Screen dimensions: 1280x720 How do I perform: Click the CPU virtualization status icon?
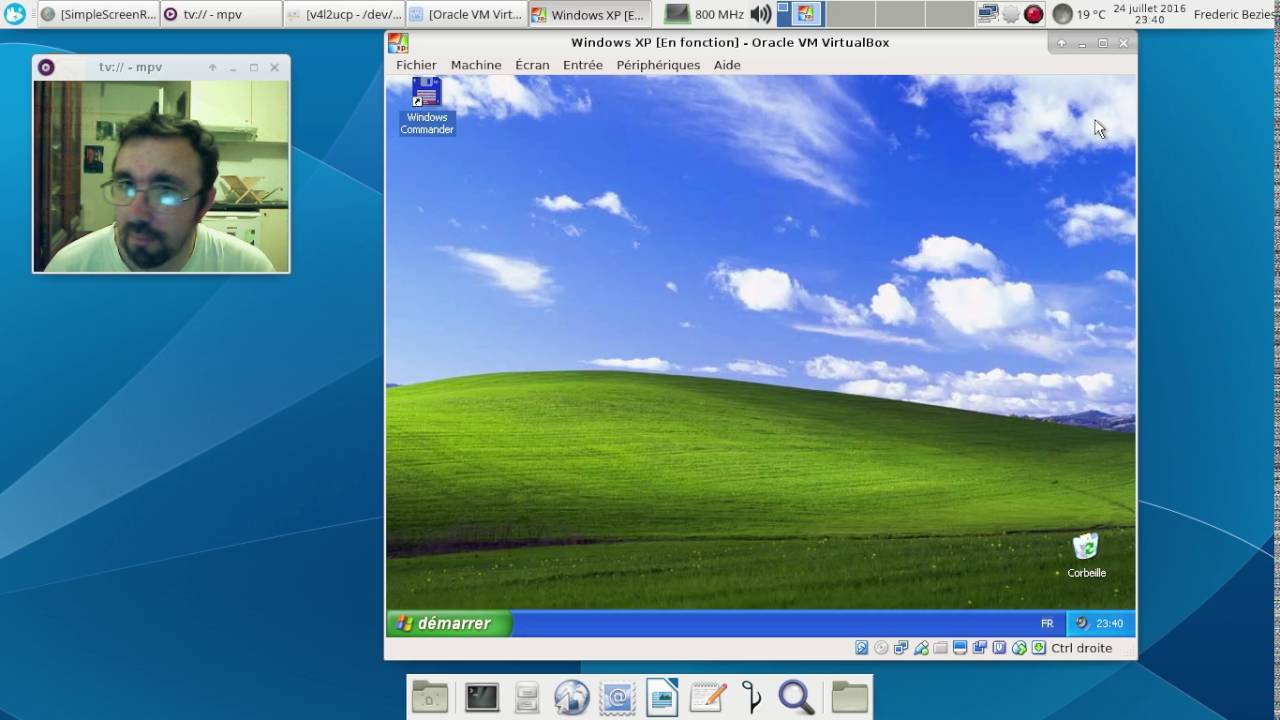pos(999,648)
